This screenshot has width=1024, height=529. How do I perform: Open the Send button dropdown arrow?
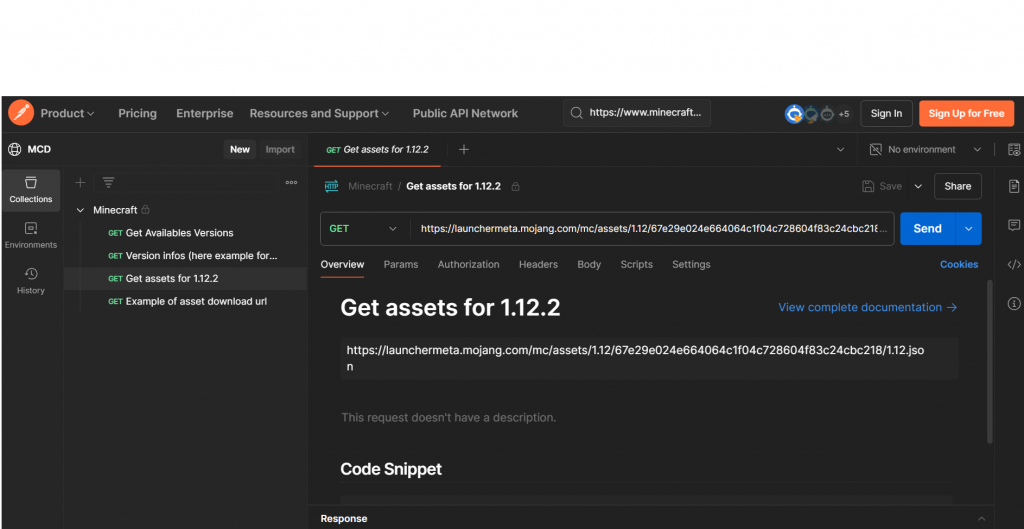tap(968, 229)
